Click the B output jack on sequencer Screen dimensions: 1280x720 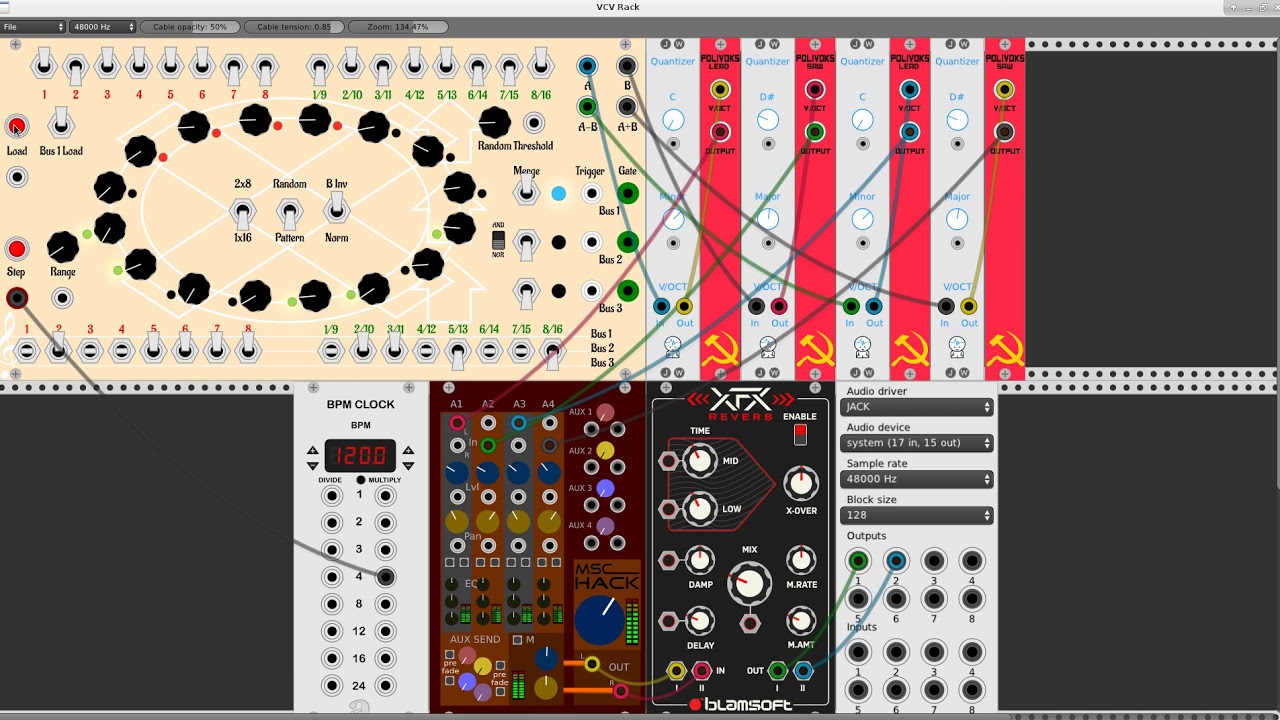point(627,67)
